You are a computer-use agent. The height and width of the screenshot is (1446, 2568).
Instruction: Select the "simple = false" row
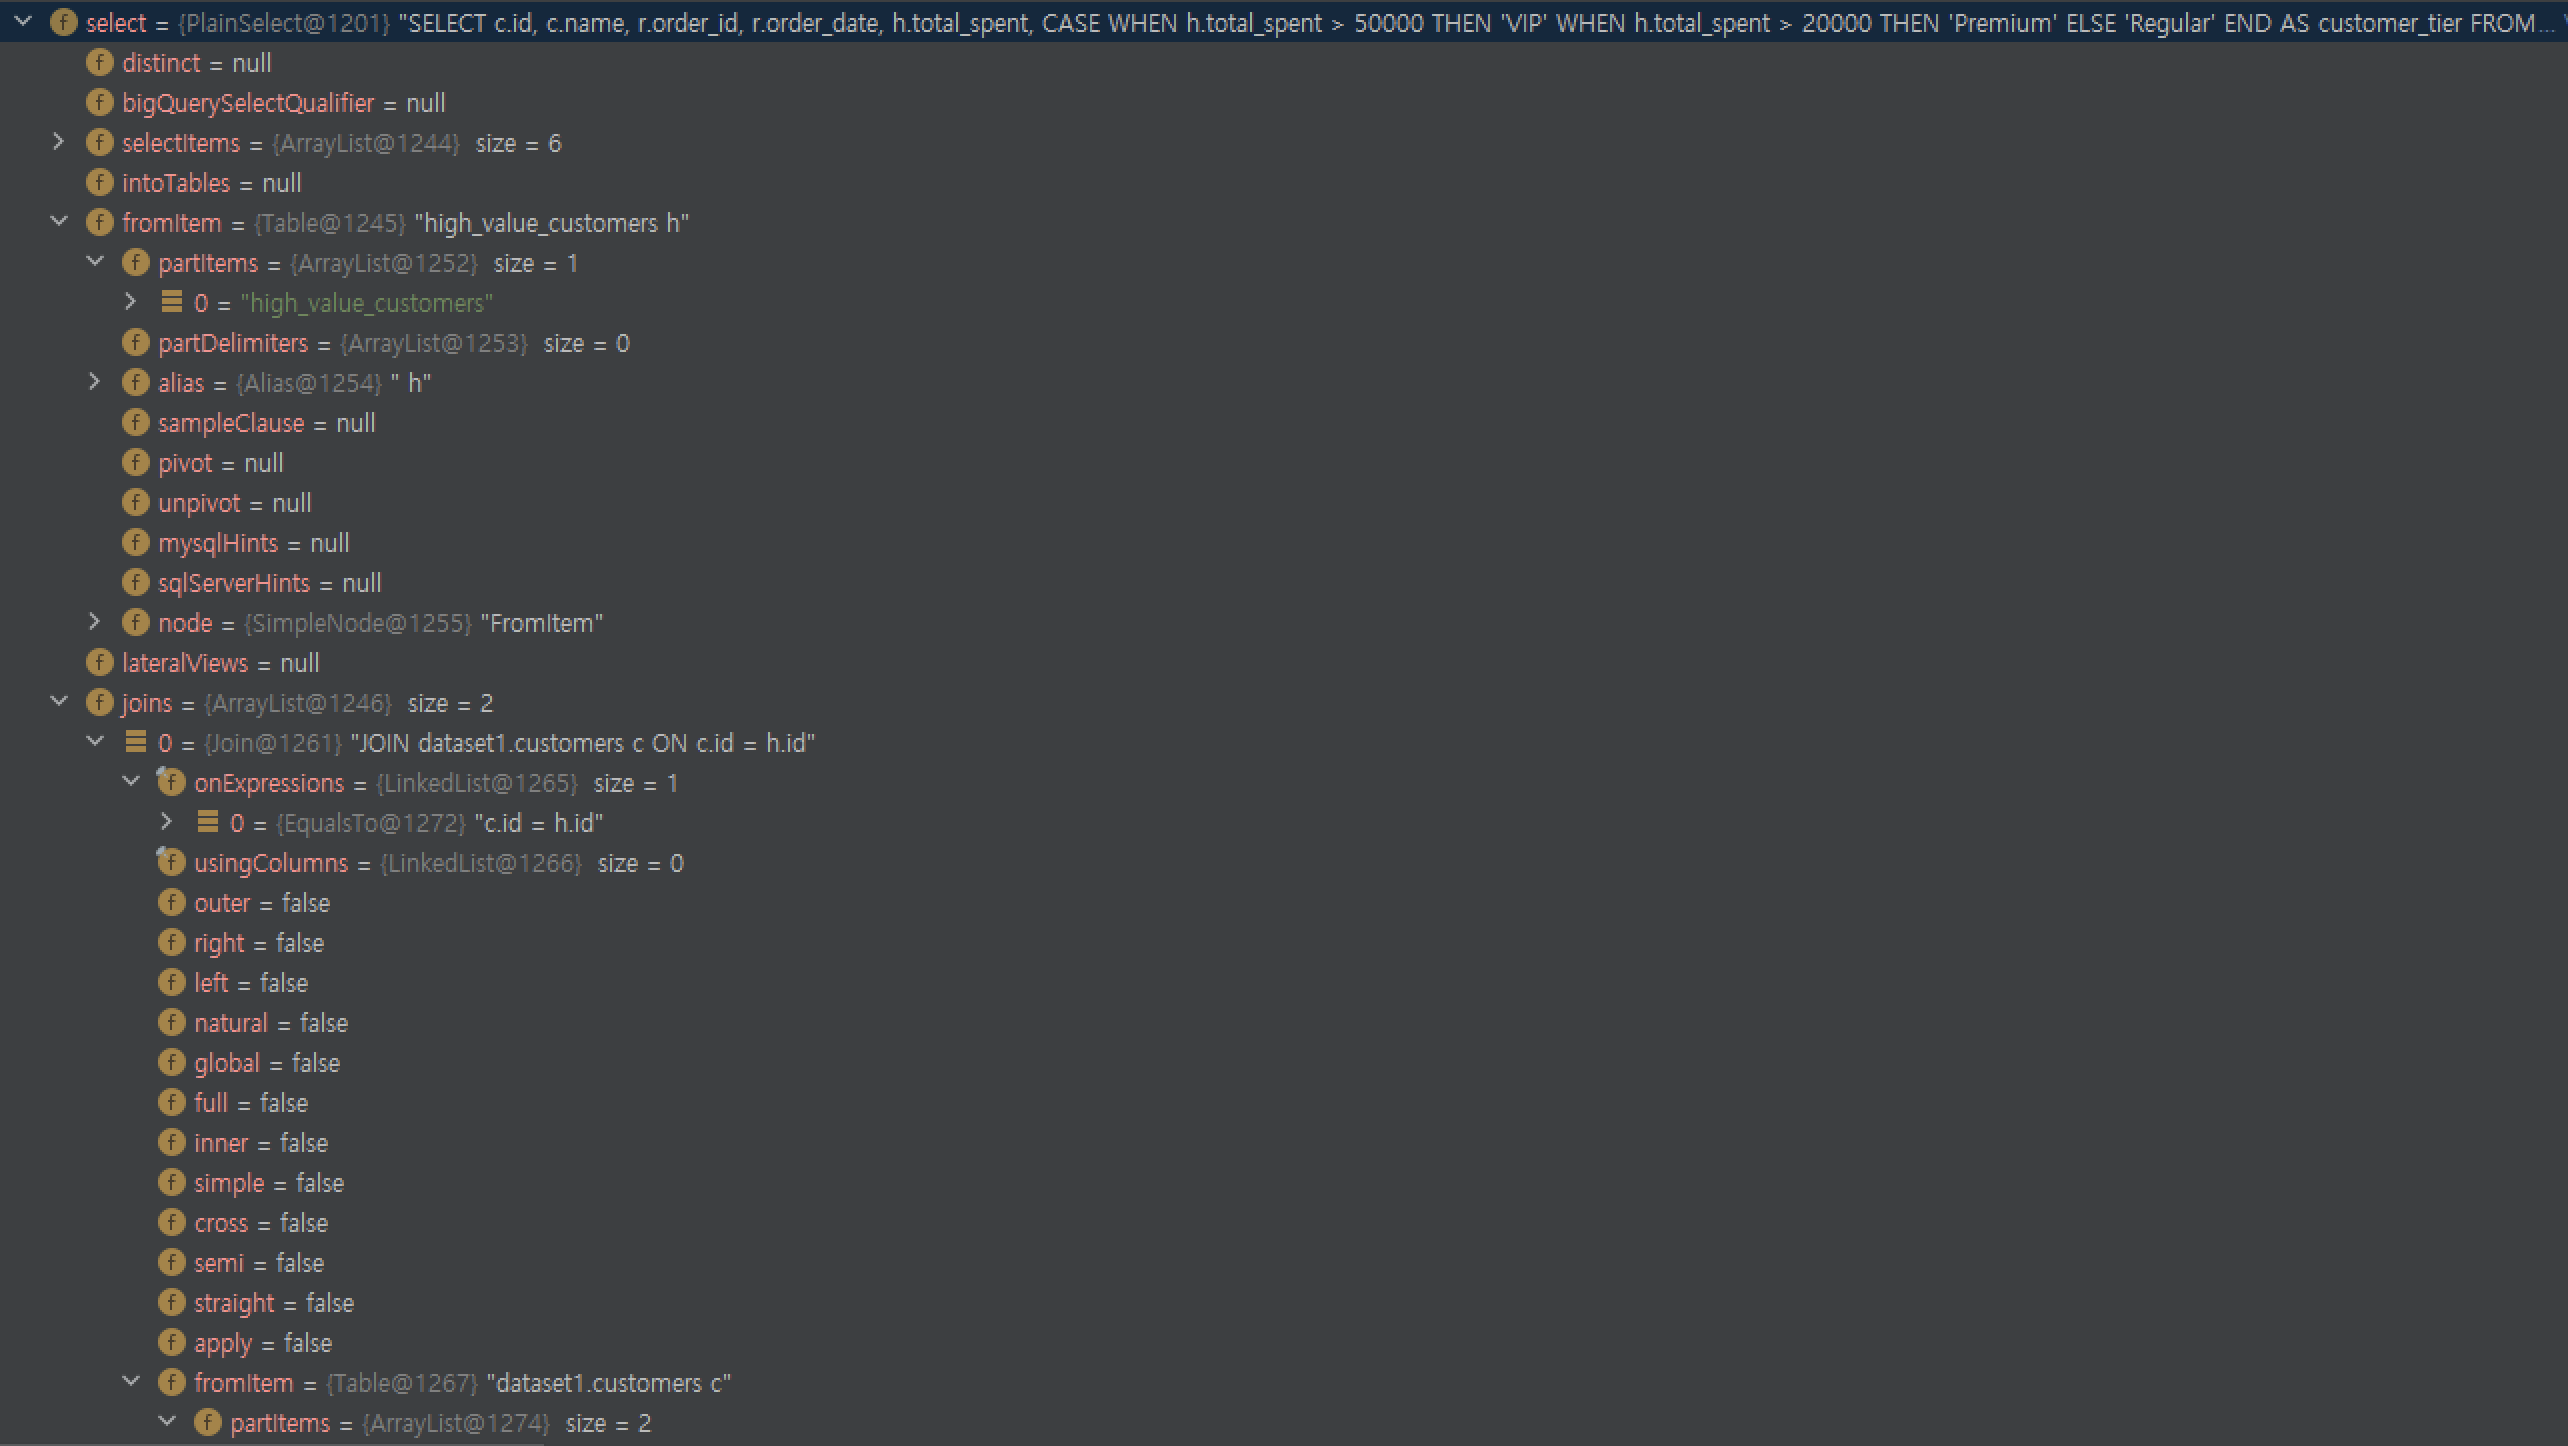[1284, 1183]
